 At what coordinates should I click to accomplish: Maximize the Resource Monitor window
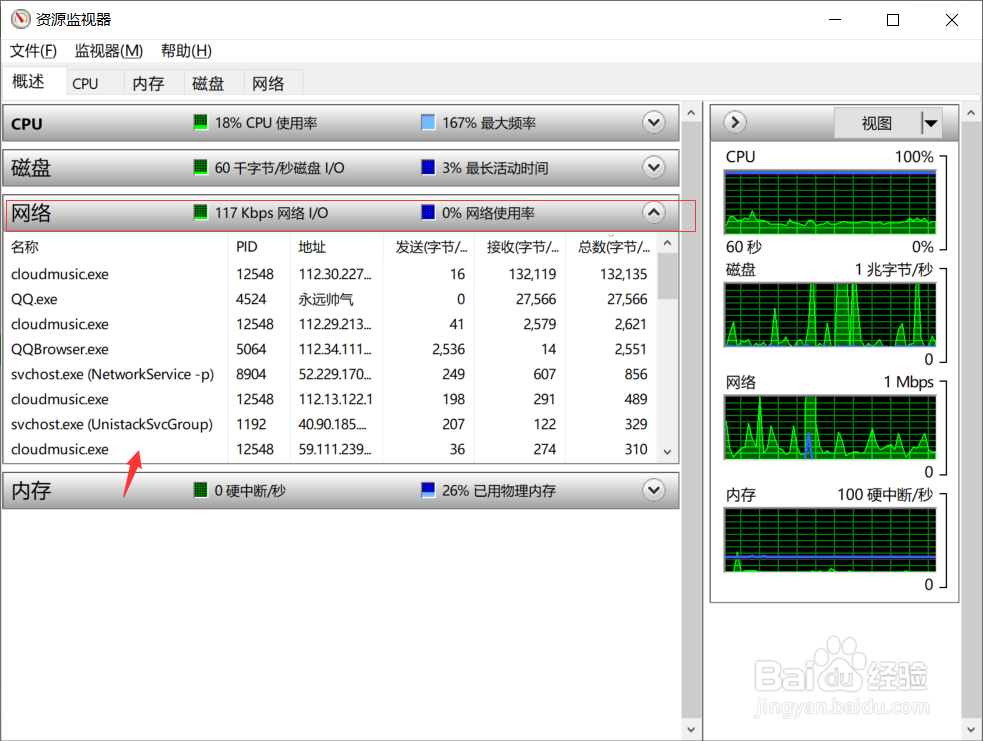click(893, 20)
